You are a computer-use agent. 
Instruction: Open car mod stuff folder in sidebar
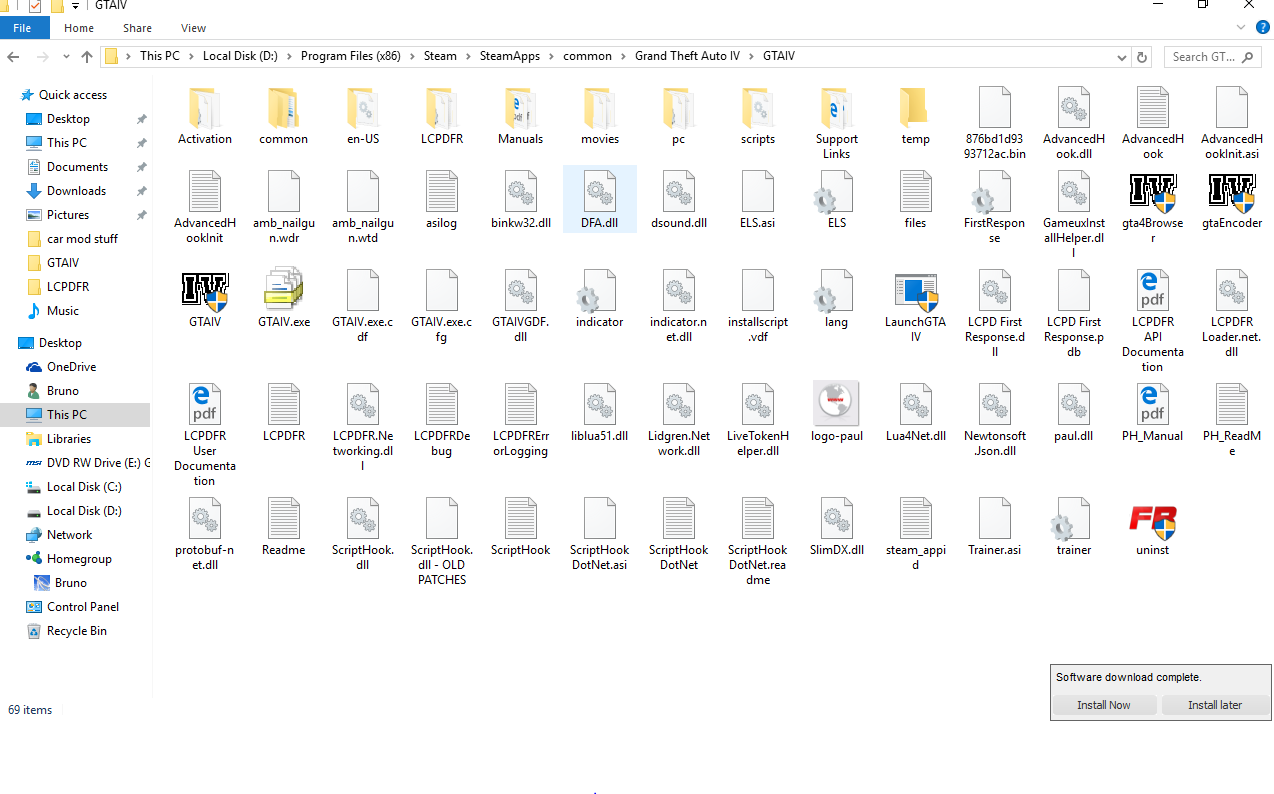click(x=82, y=239)
